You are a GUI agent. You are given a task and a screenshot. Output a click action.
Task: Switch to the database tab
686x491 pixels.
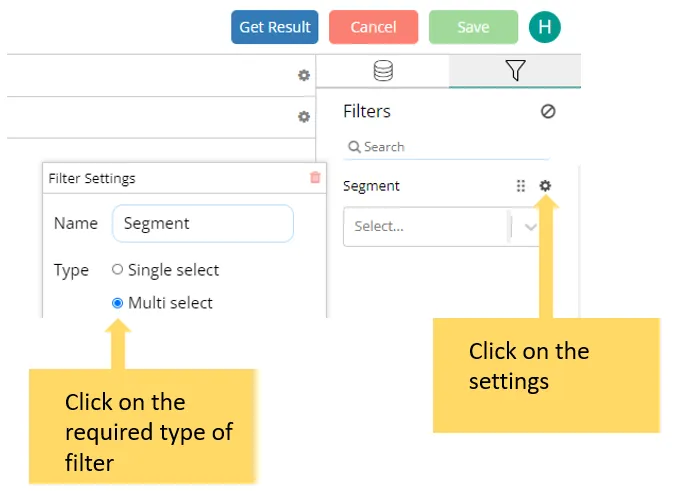pos(382,71)
